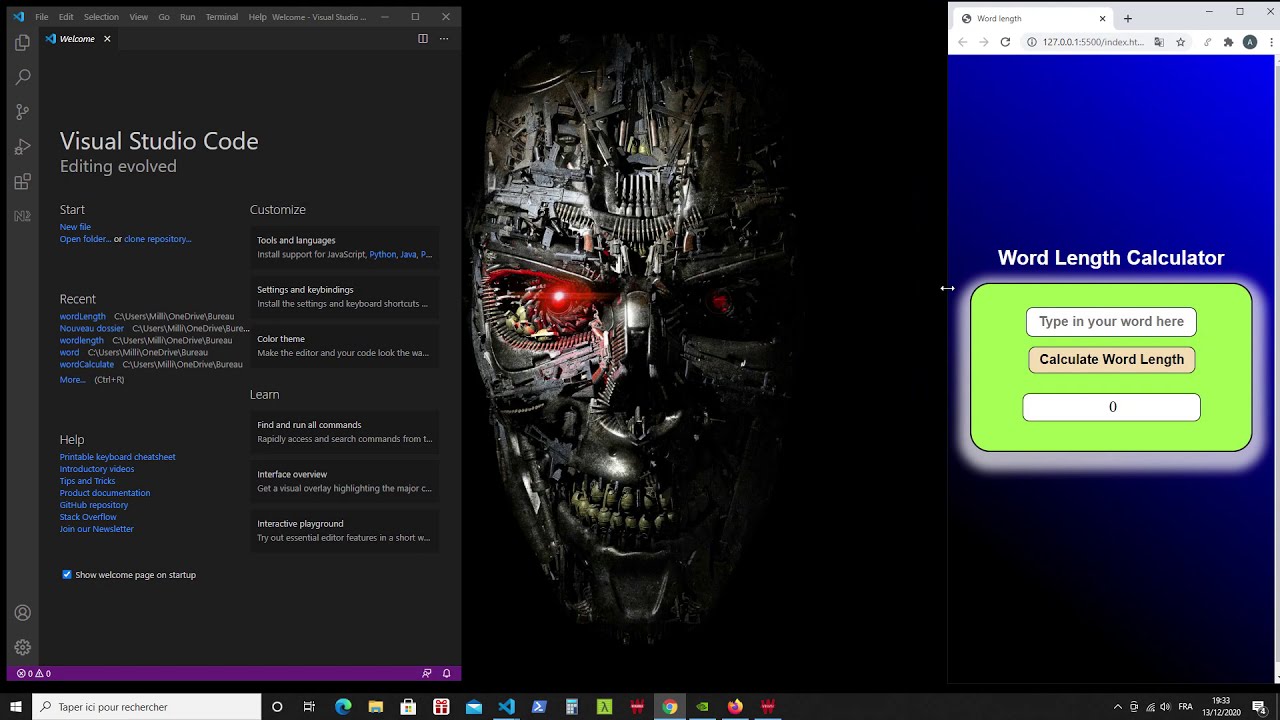Click the Windows taskbar search box
The height and width of the screenshot is (720, 1280).
click(x=147, y=707)
